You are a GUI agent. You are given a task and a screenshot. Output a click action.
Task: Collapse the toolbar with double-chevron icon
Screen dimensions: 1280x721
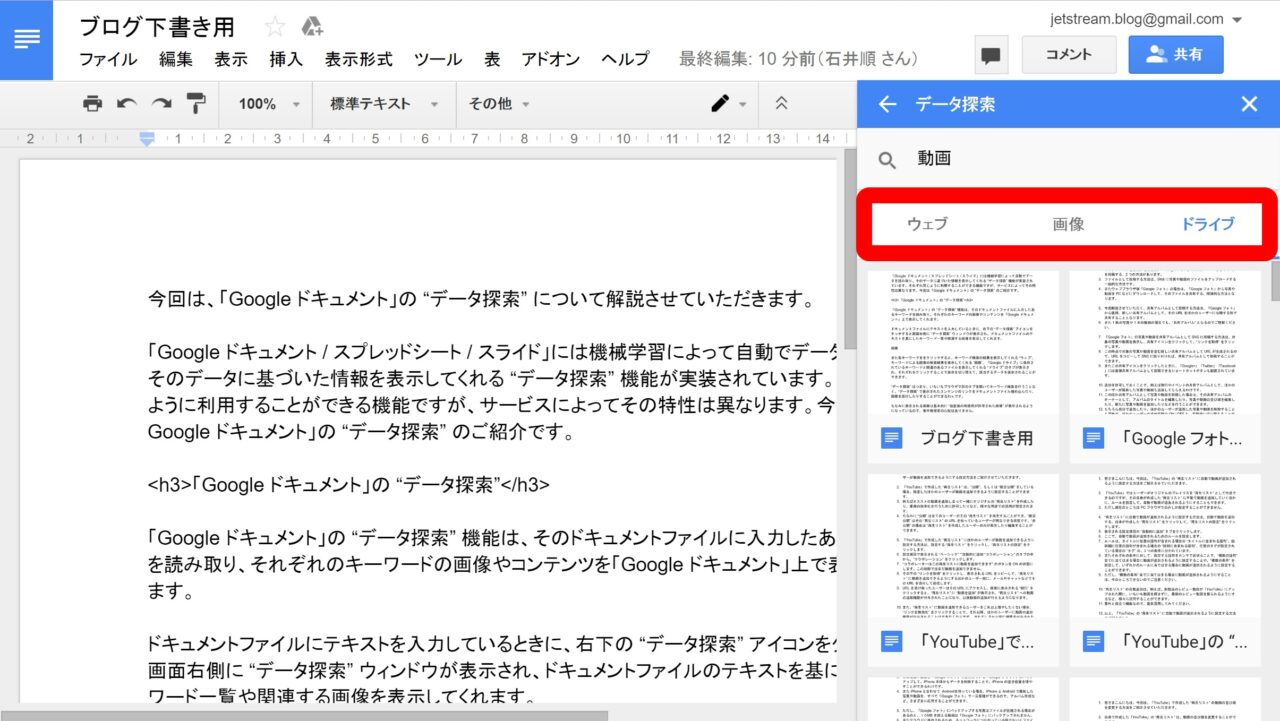click(782, 104)
